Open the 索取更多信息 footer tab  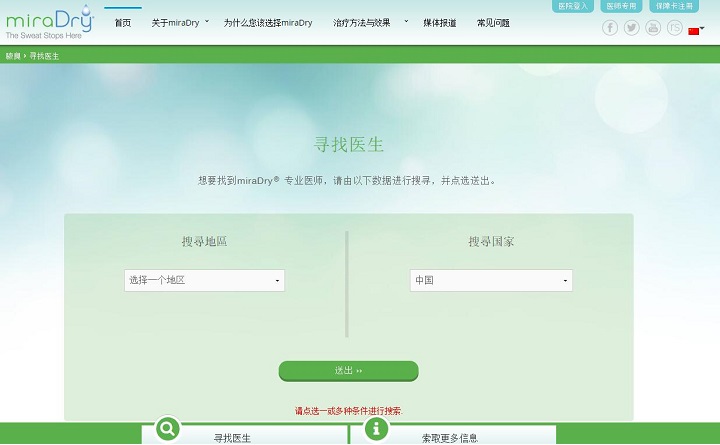coord(453,434)
